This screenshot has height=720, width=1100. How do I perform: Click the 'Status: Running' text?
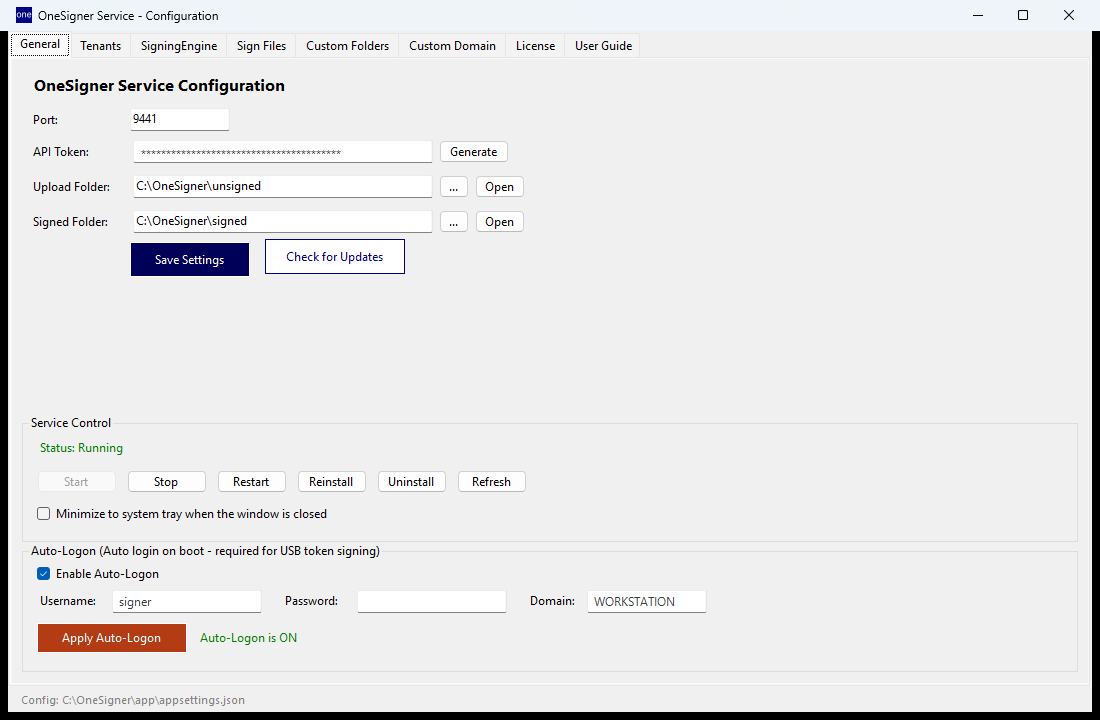[81, 448]
